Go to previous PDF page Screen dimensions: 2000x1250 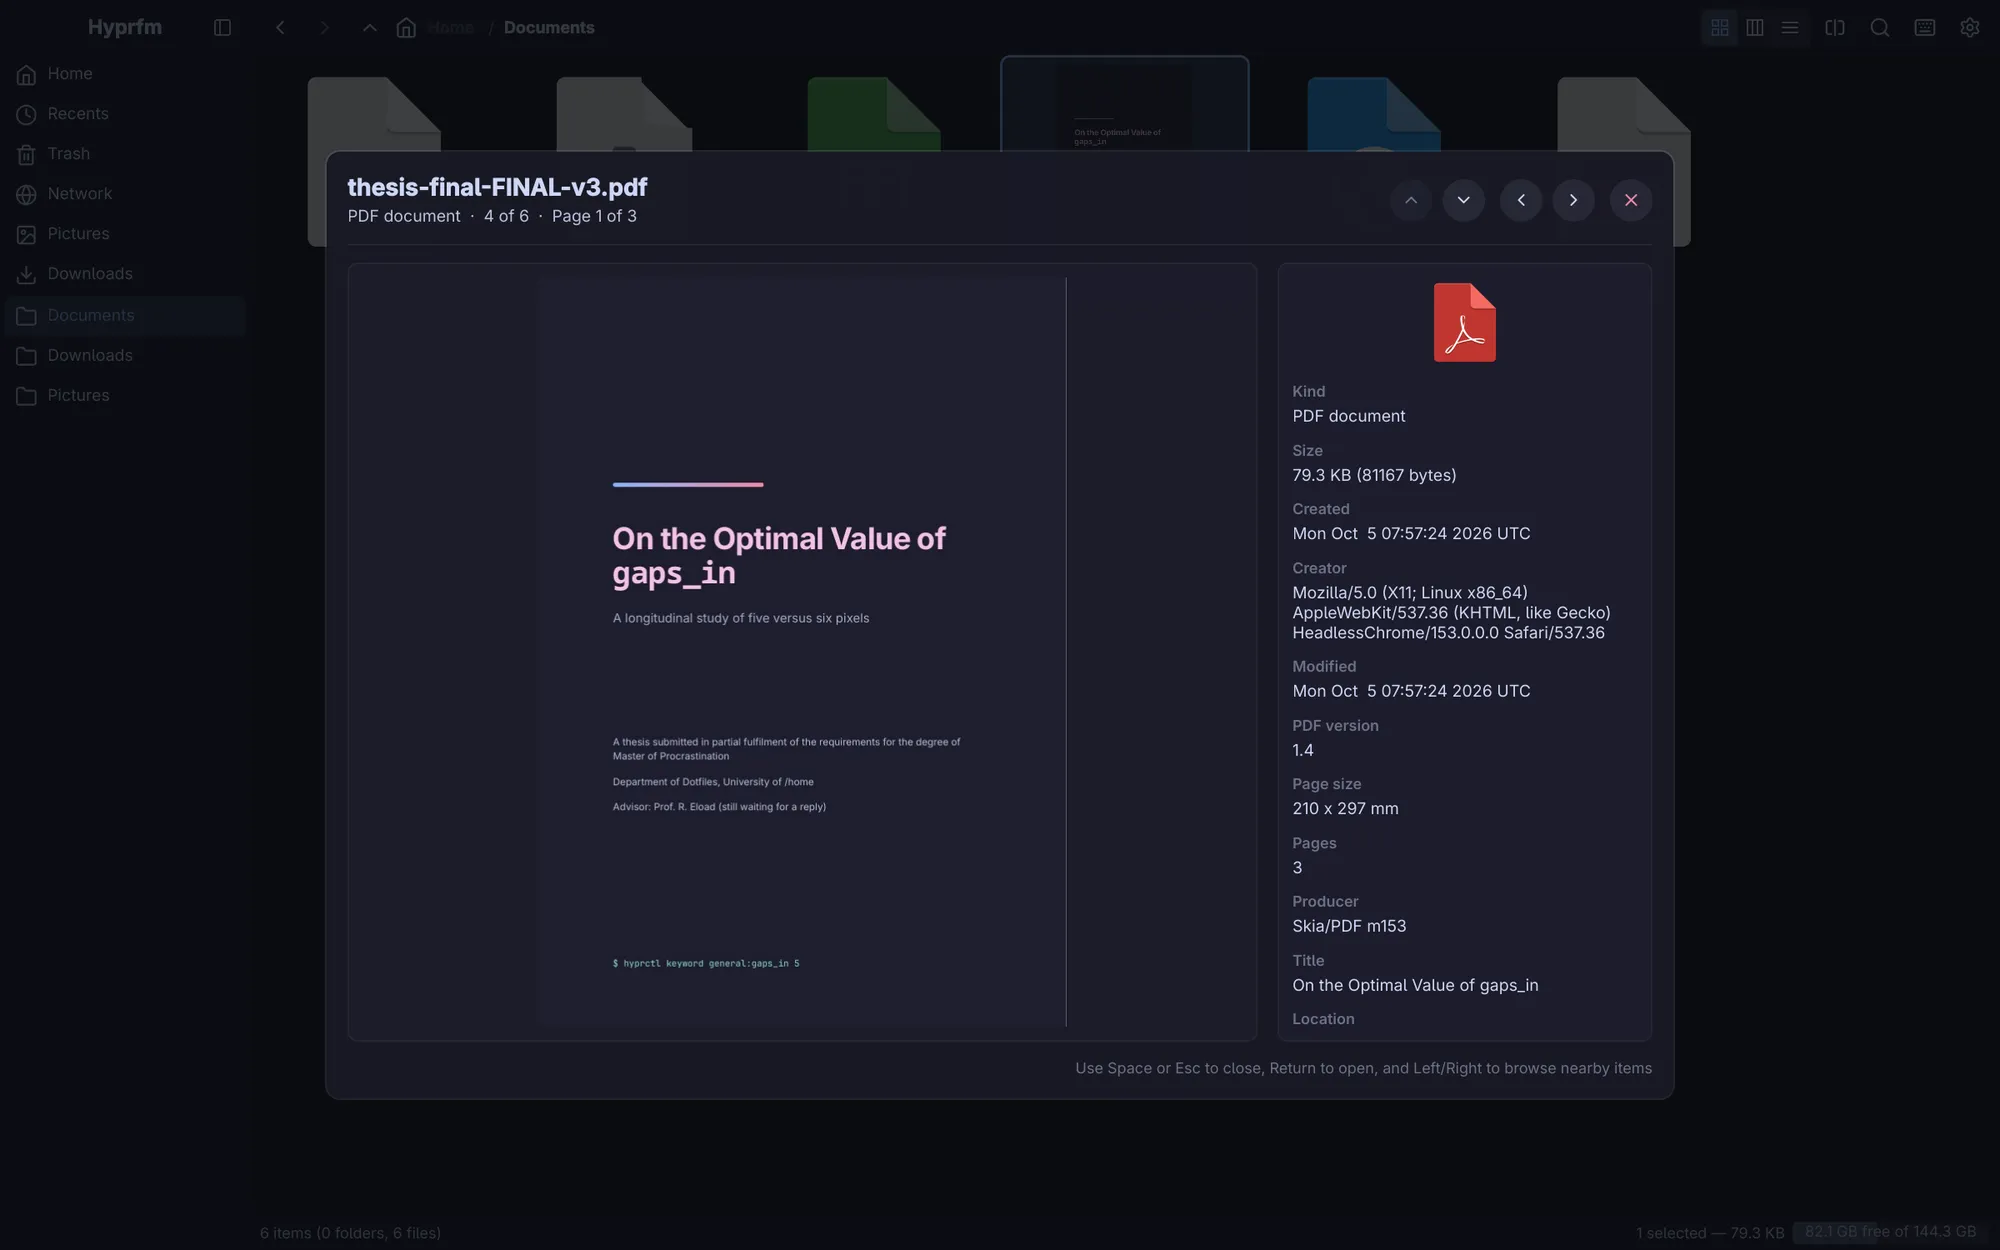[x=1411, y=200]
